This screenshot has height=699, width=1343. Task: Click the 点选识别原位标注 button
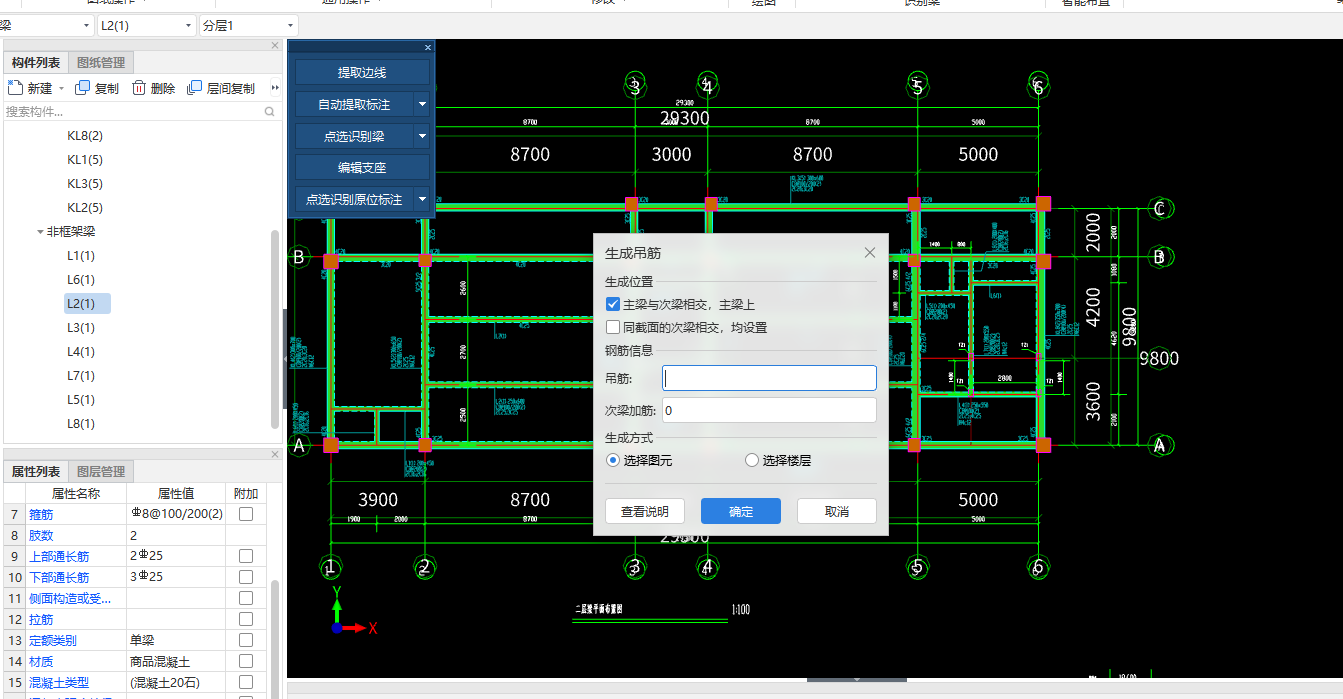click(x=354, y=200)
